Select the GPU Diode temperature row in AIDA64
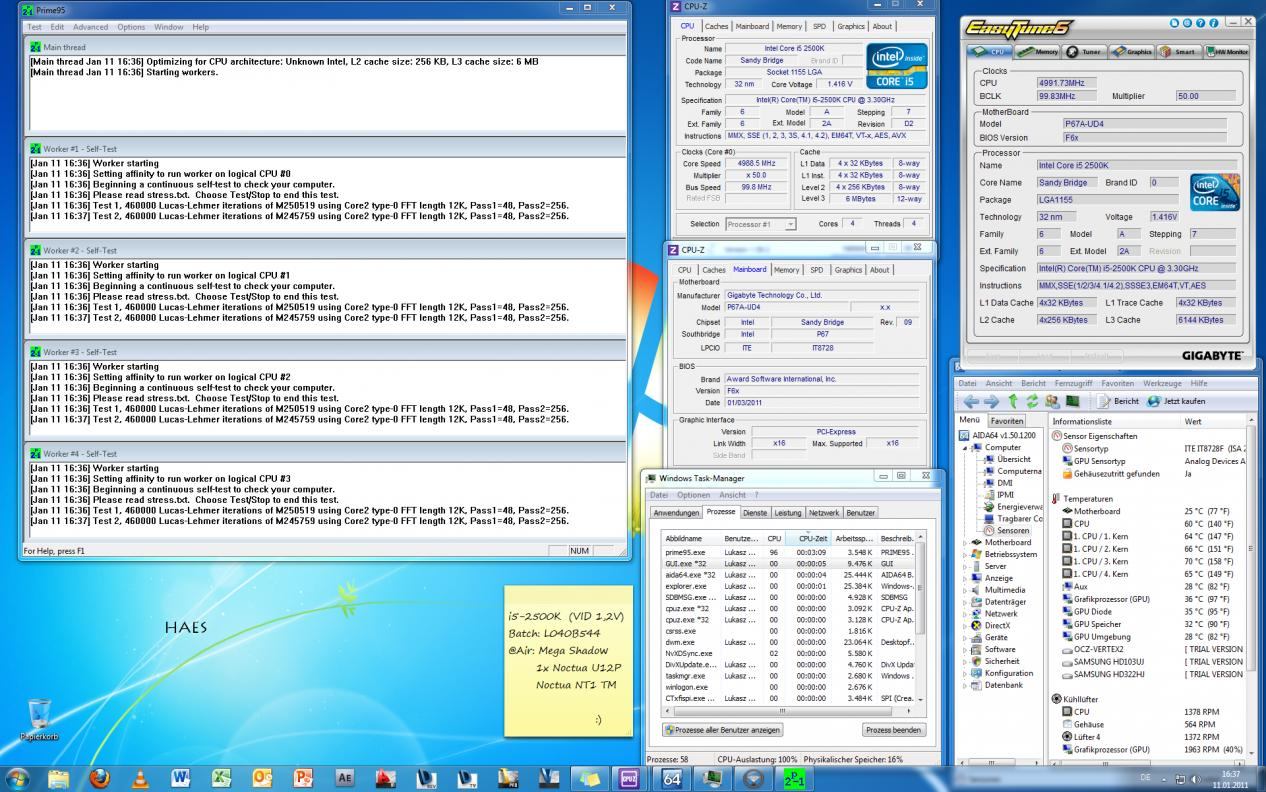The width and height of the screenshot is (1266, 792). point(1148,611)
